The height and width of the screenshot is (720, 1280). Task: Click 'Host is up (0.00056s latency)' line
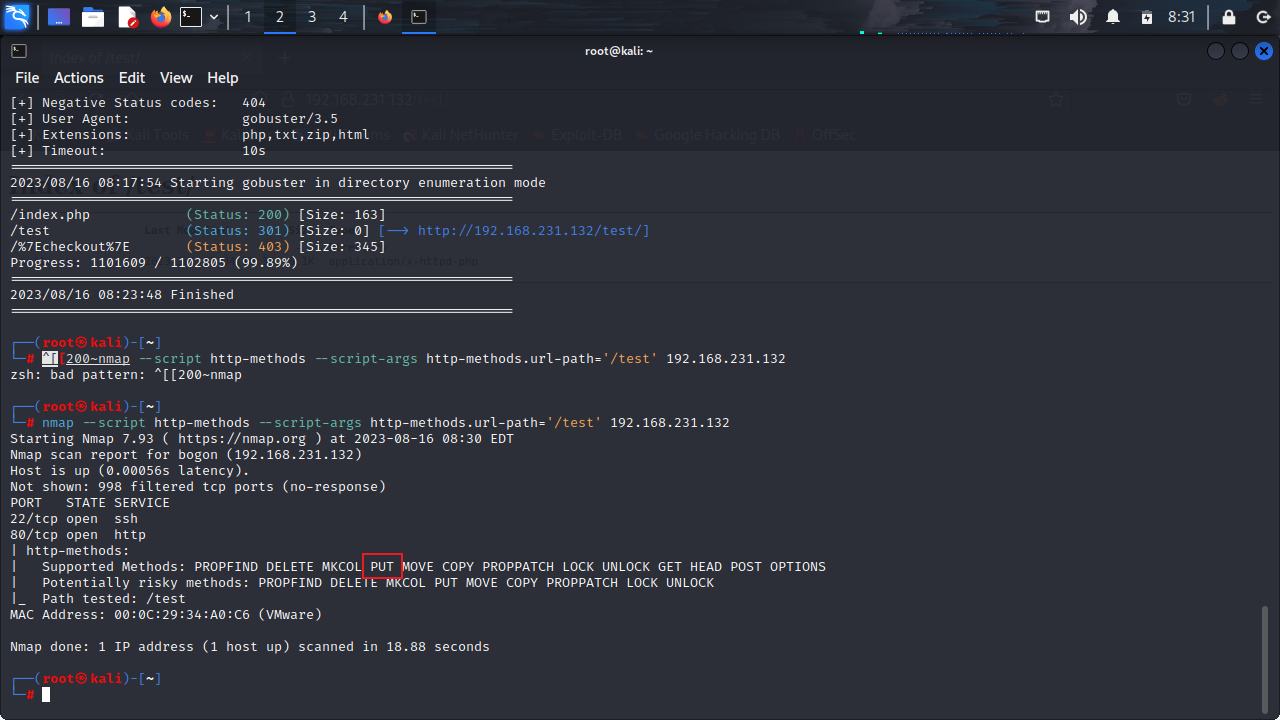point(130,471)
